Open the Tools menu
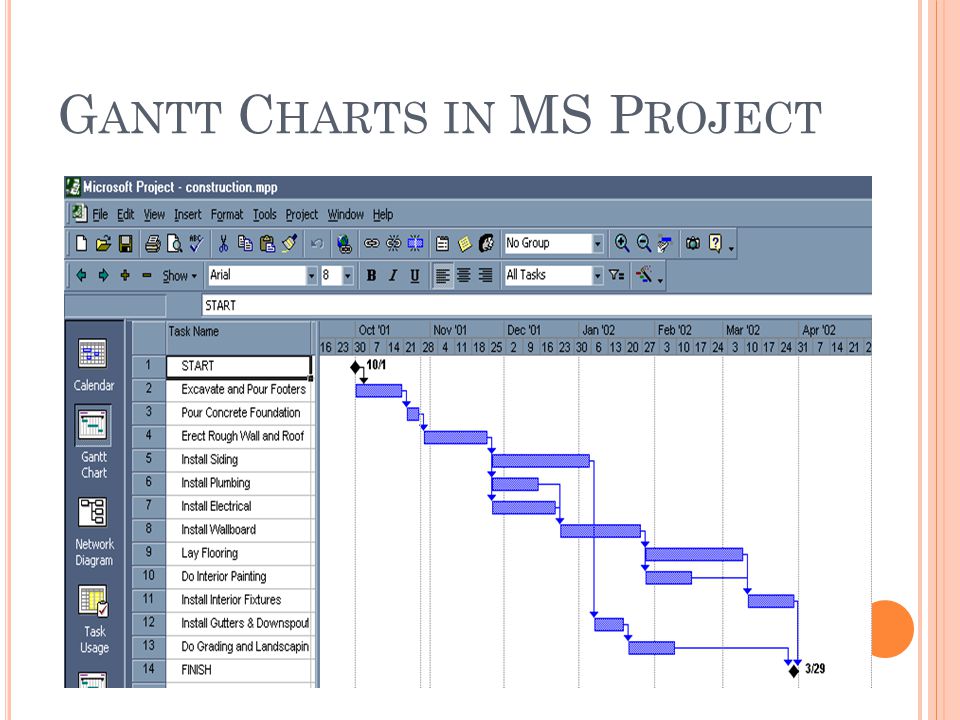 264,214
